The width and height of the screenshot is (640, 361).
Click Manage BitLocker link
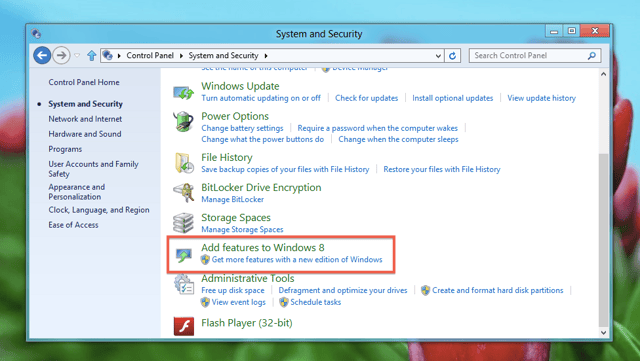tap(232, 199)
